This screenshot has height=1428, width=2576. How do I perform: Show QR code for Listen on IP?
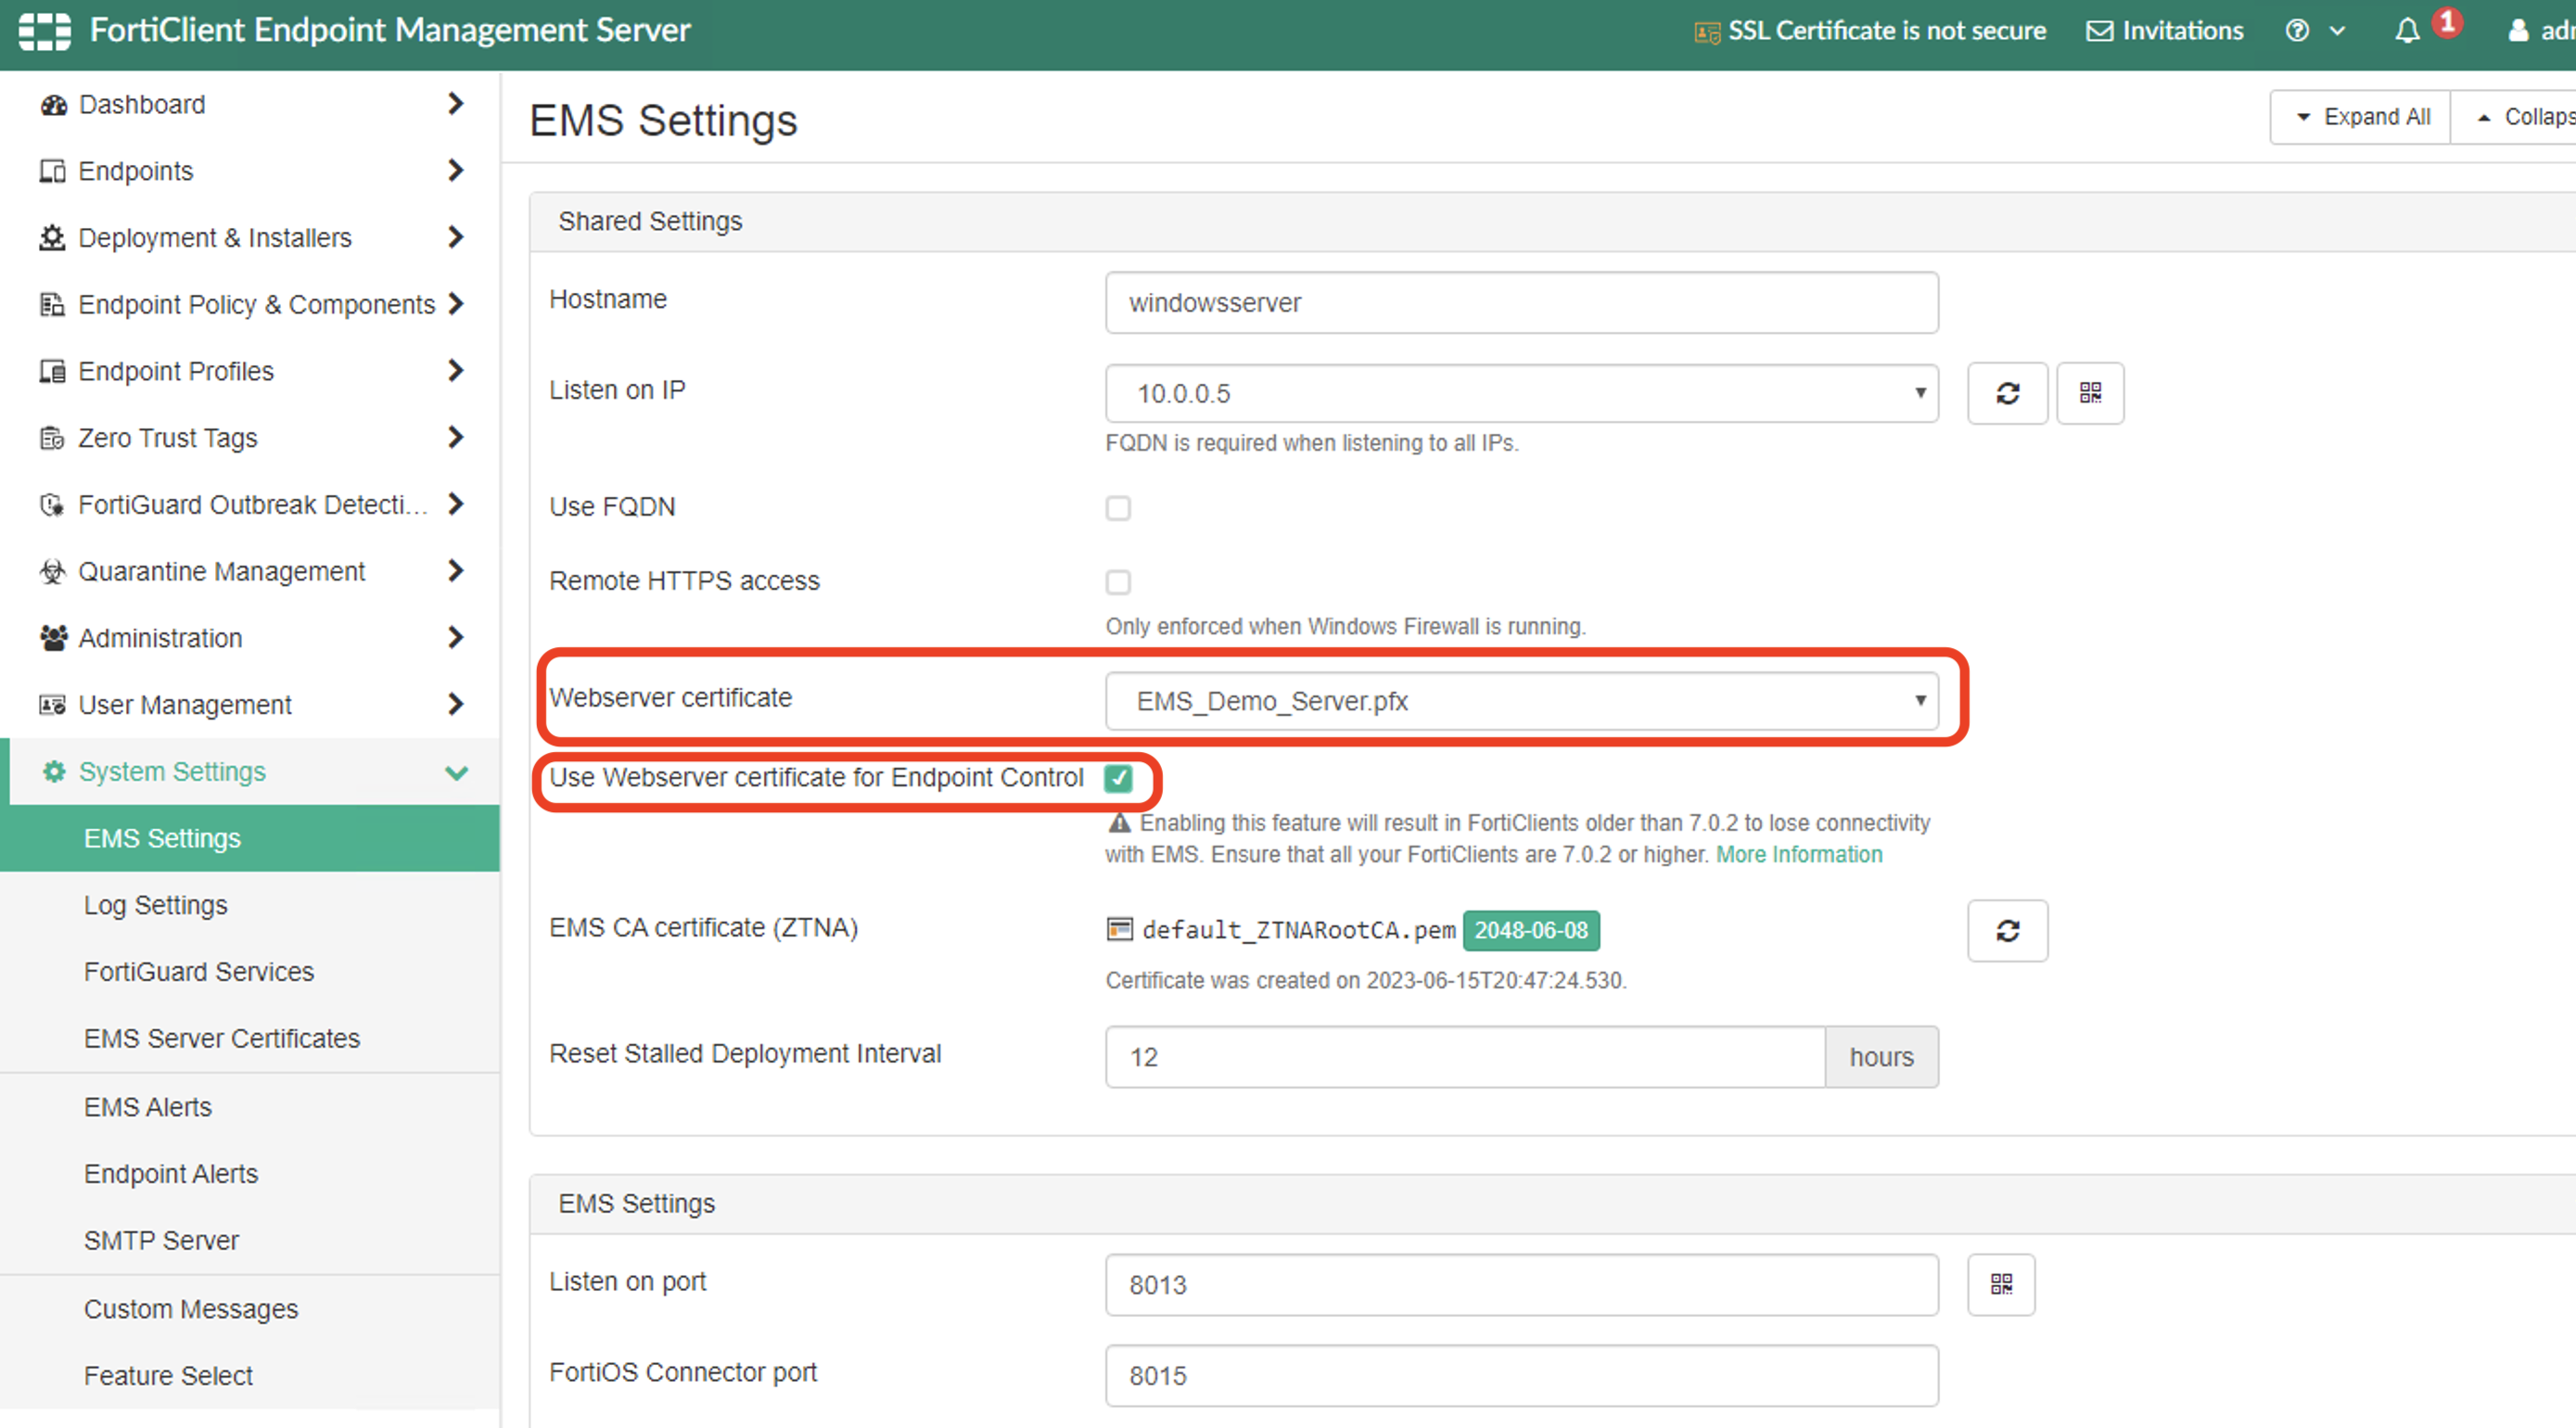(x=2090, y=393)
